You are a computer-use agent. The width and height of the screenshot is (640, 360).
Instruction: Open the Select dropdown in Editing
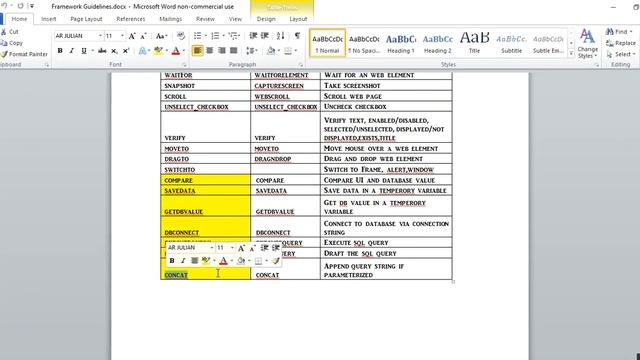click(x=621, y=54)
